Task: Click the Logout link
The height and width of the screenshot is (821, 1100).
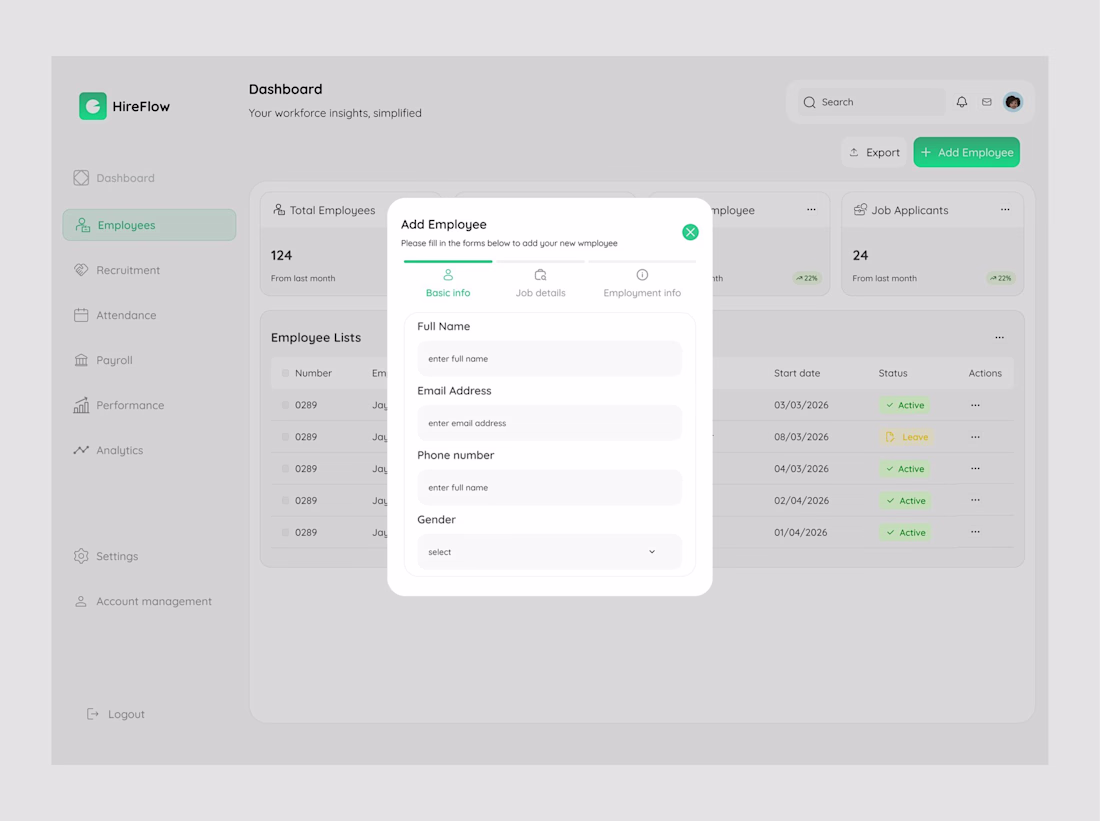Action: [116, 714]
